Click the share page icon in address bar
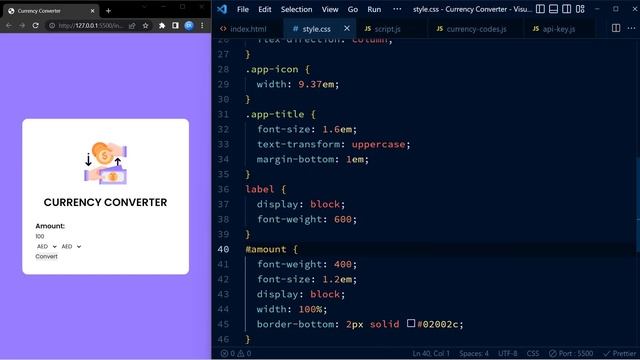The width and height of the screenshot is (640, 360). tap(132, 25)
